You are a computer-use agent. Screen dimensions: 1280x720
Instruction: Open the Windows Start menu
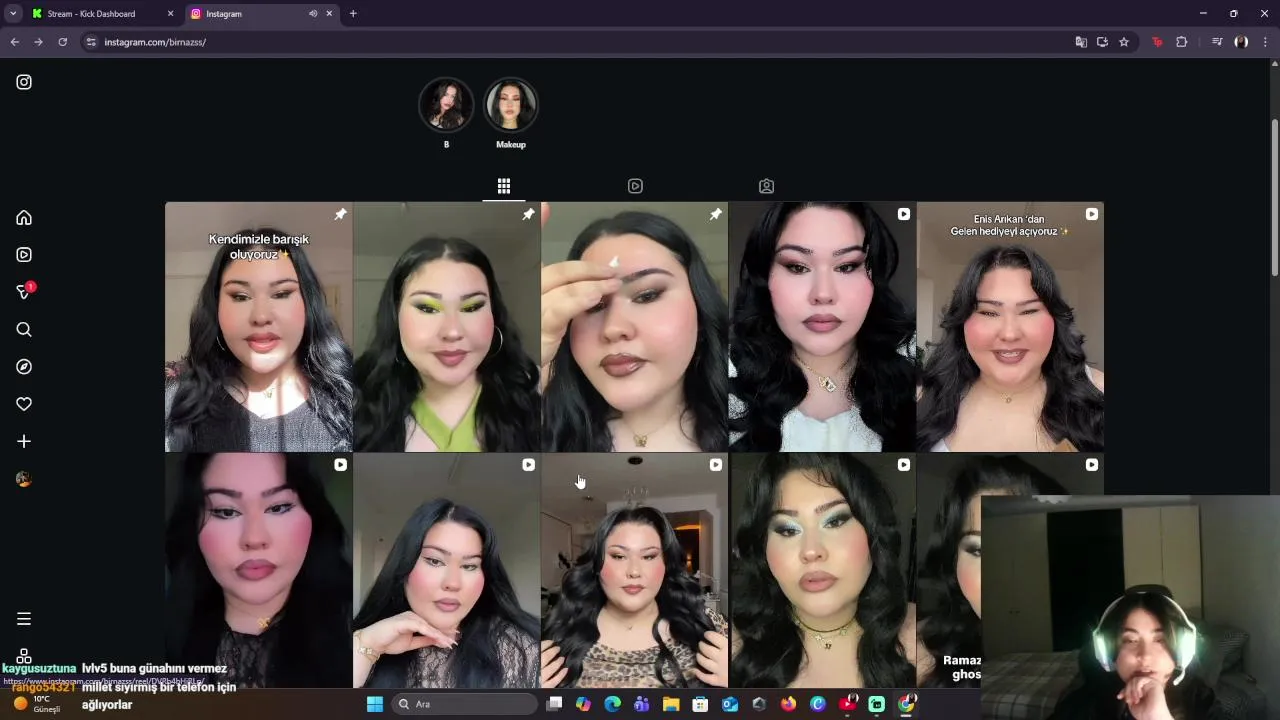[x=375, y=704]
